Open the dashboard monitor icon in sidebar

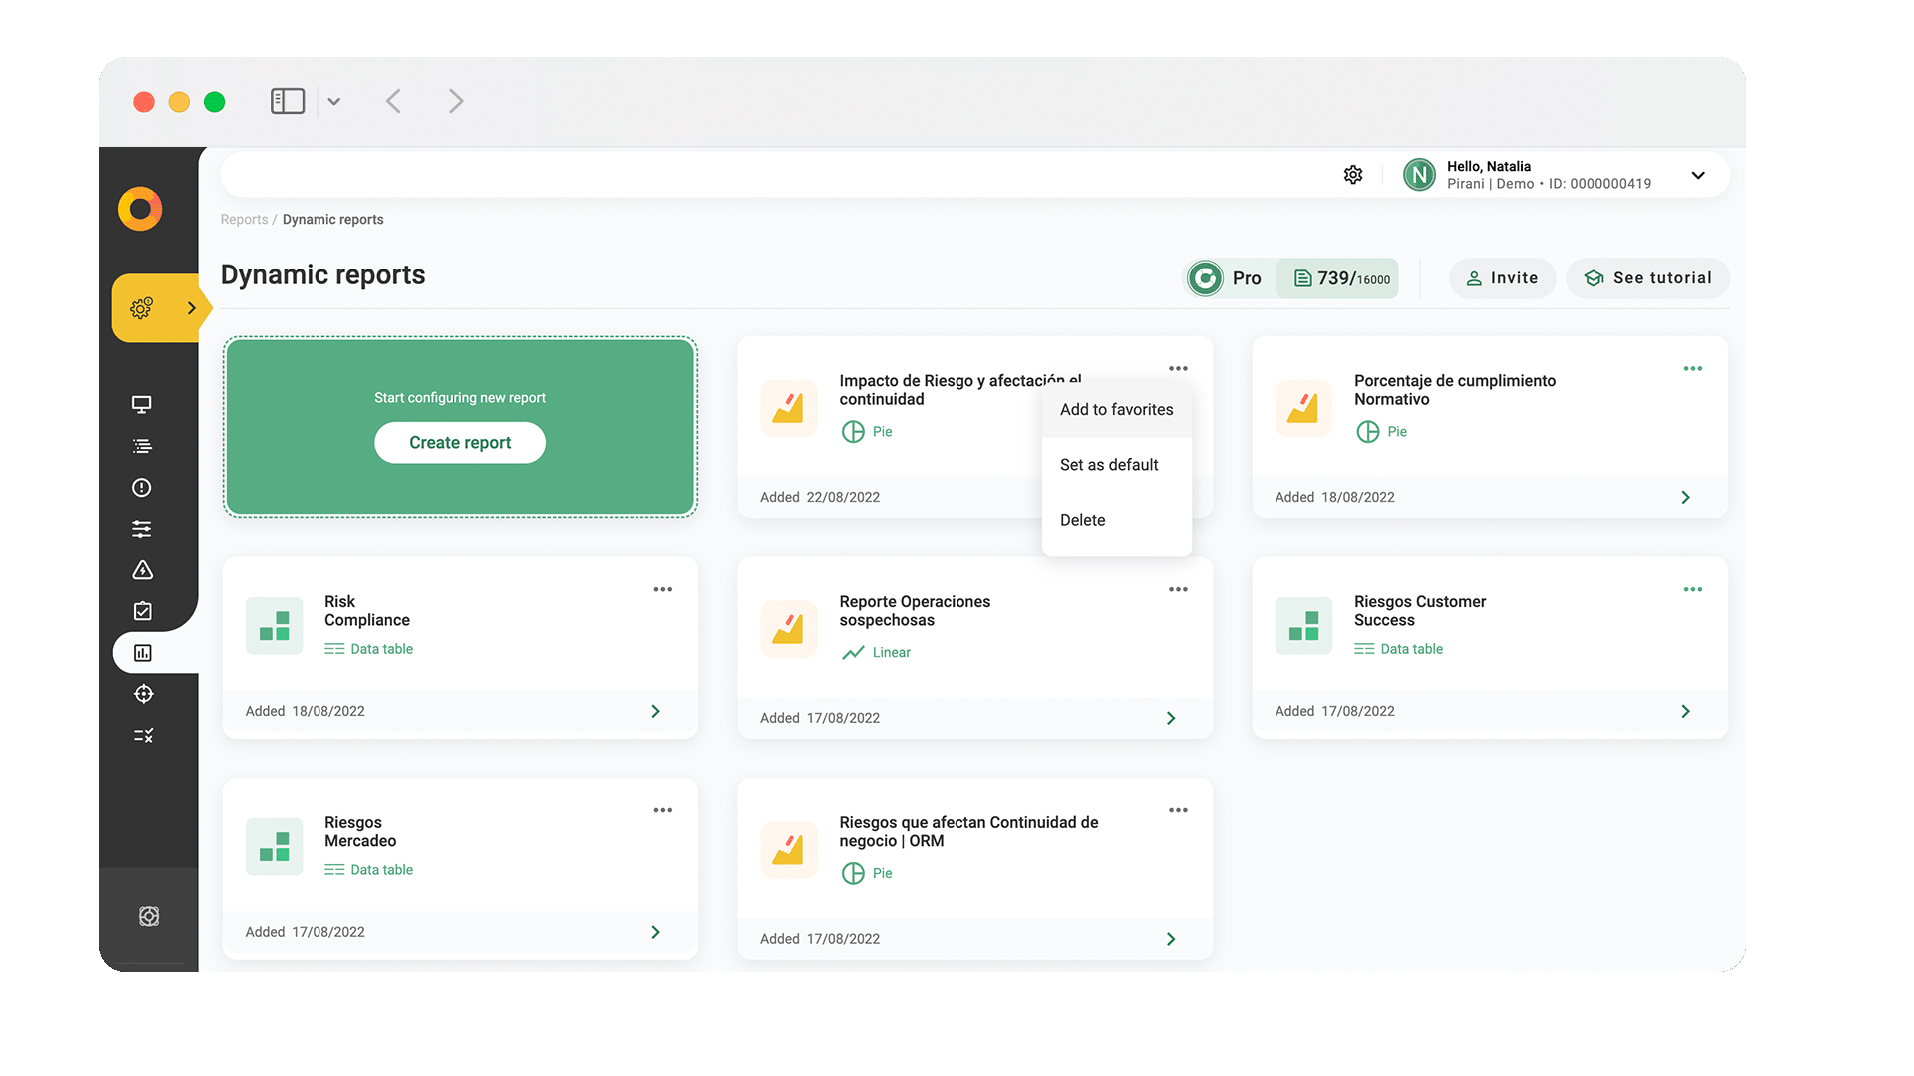(x=141, y=404)
